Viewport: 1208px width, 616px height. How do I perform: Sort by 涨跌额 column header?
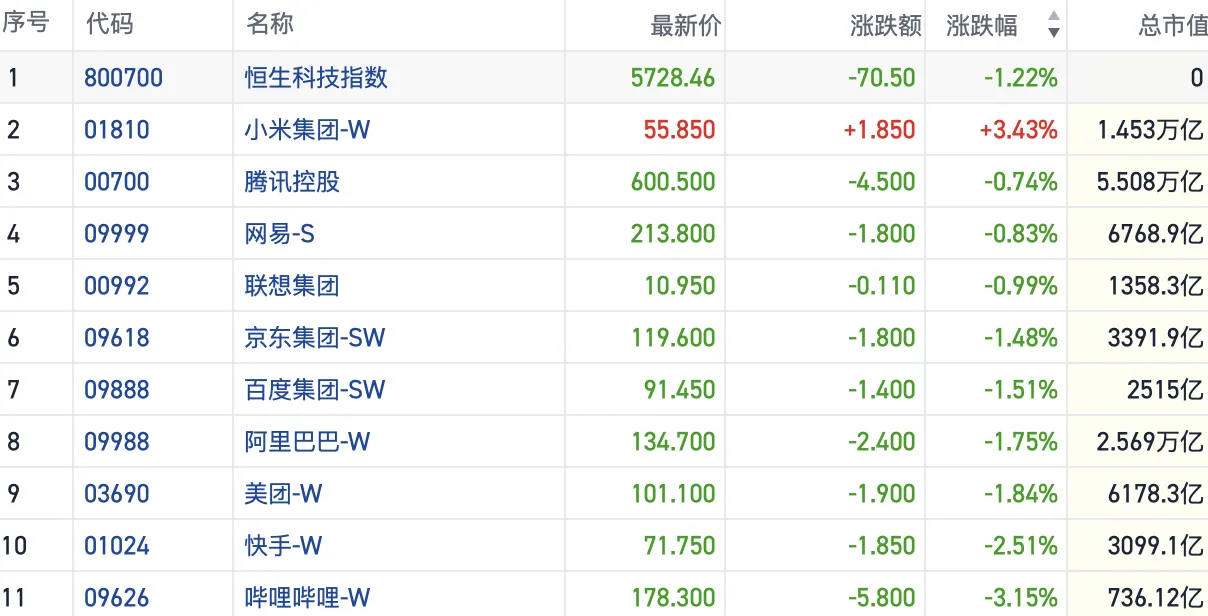(886, 26)
